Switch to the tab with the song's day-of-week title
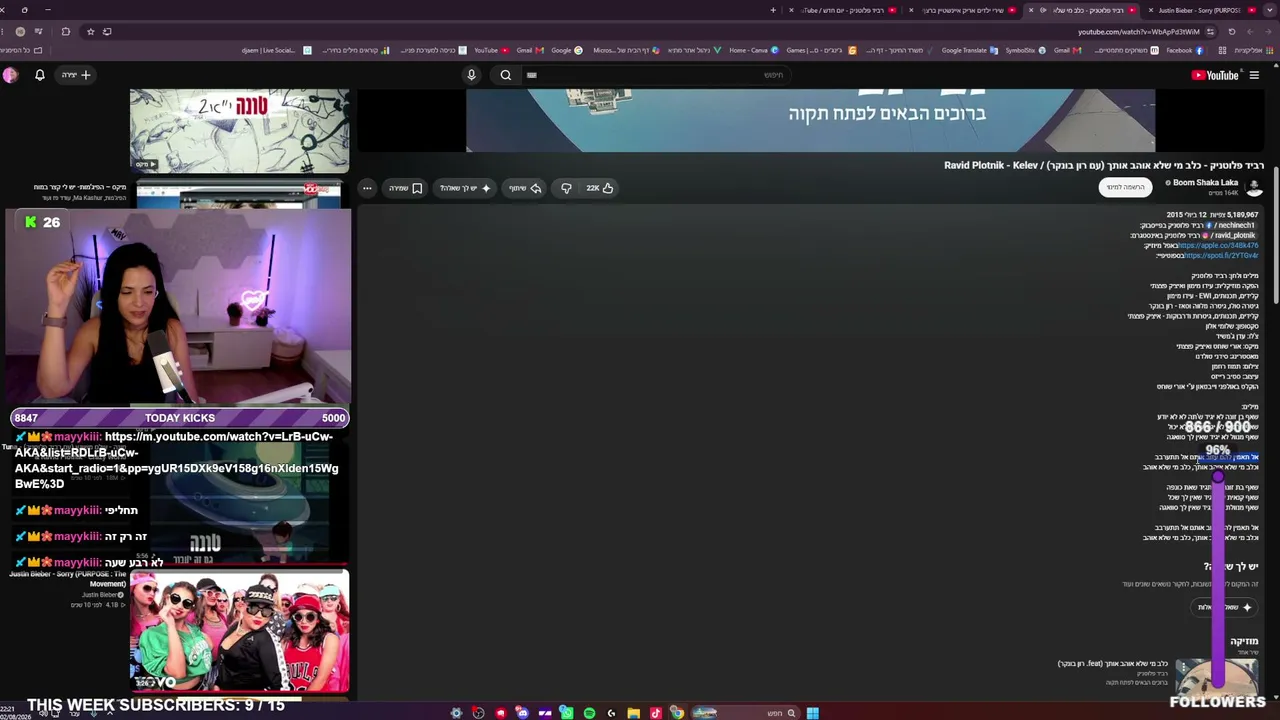This screenshot has width=1280, height=720. pyautogui.click(x=844, y=10)
